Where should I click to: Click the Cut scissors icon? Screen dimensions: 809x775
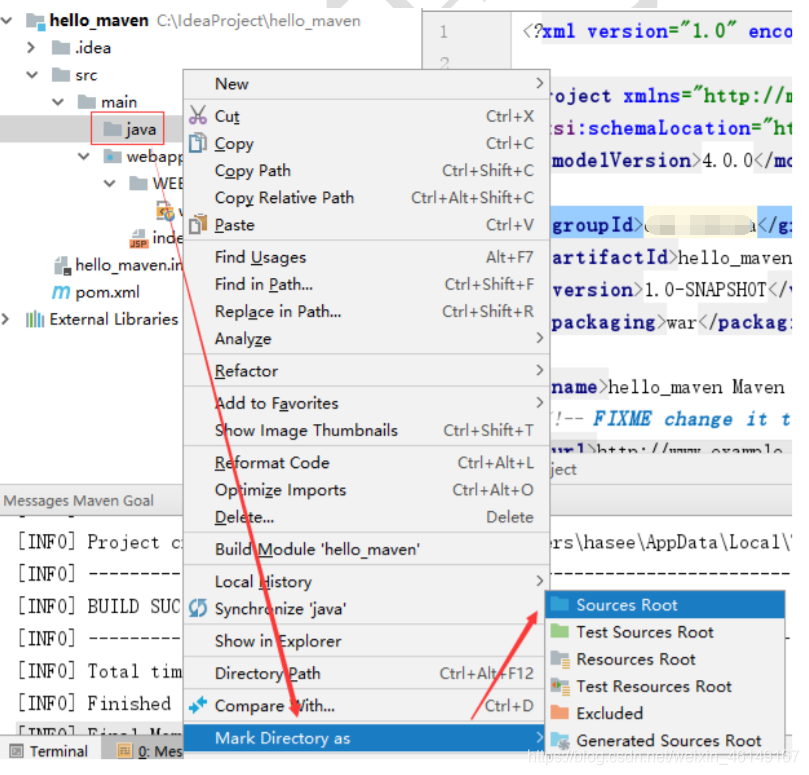tap(198, 115)
